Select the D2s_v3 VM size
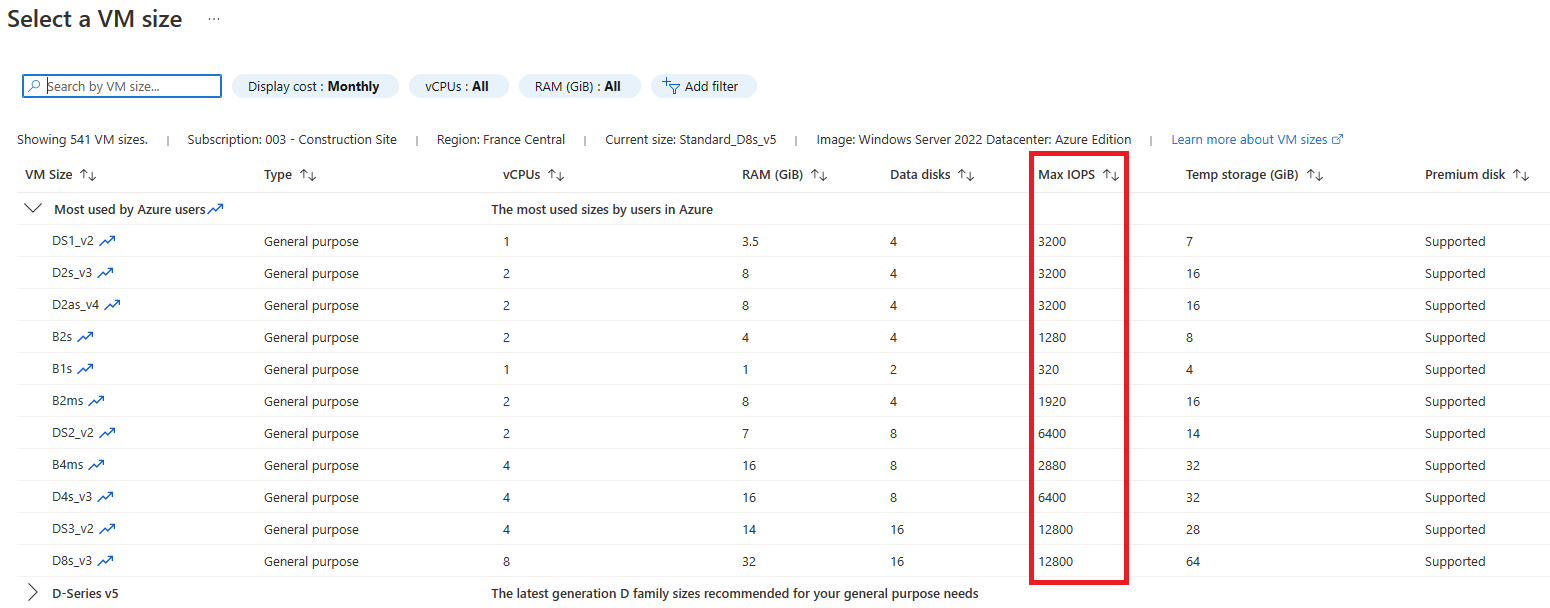 74,273
